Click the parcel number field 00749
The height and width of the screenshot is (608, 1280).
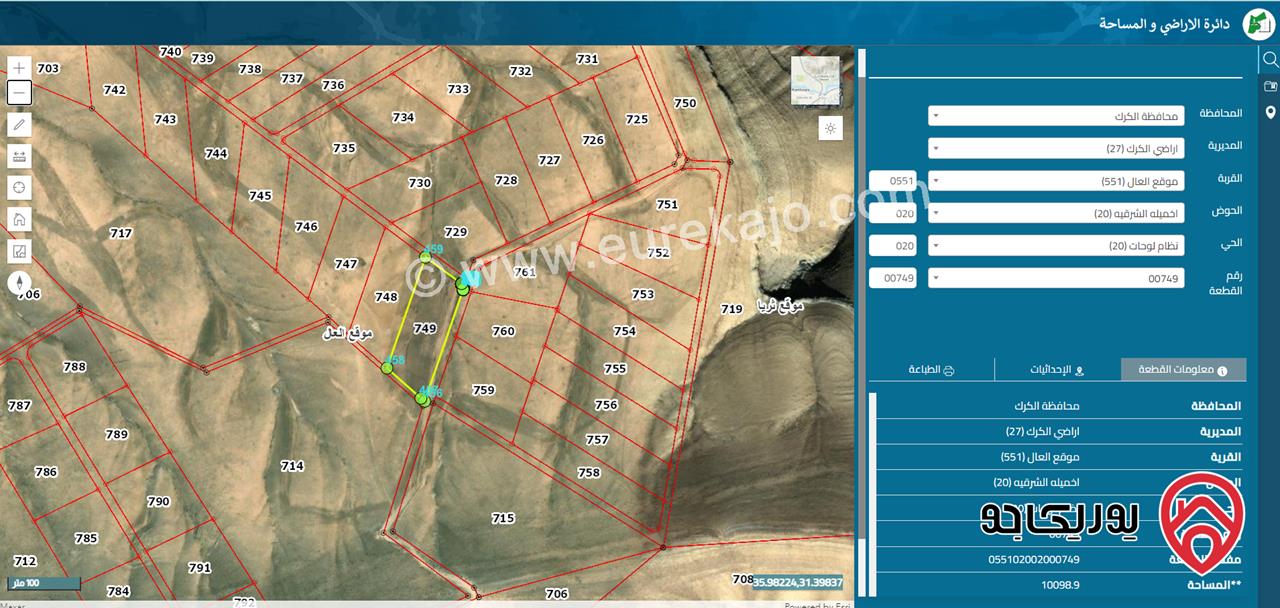(x=893, y=278)
